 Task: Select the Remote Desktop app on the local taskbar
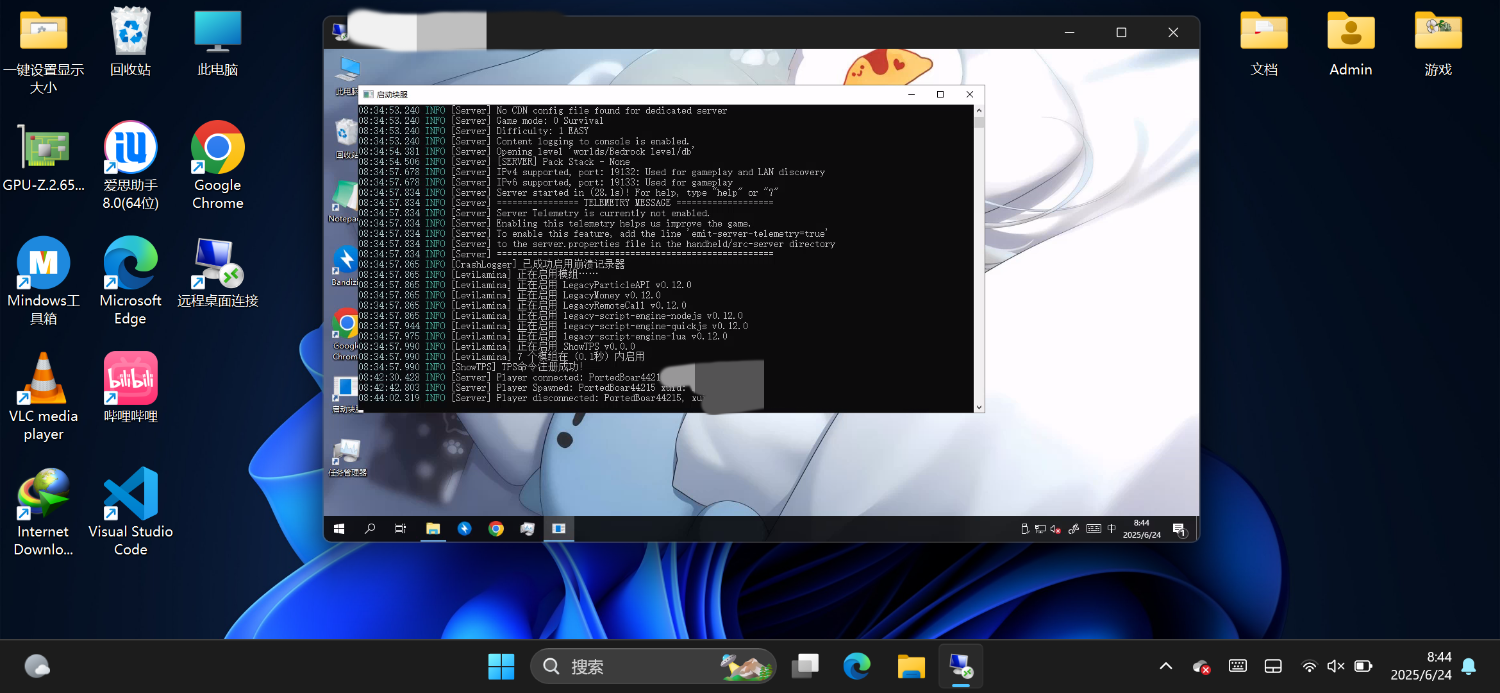(962, 666)
